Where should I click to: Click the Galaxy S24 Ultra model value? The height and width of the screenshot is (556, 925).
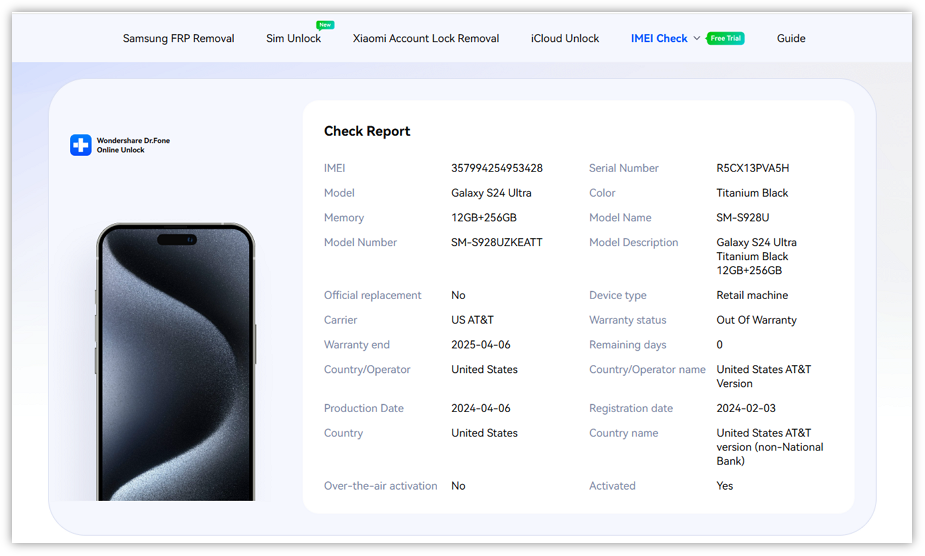[491, 193]
